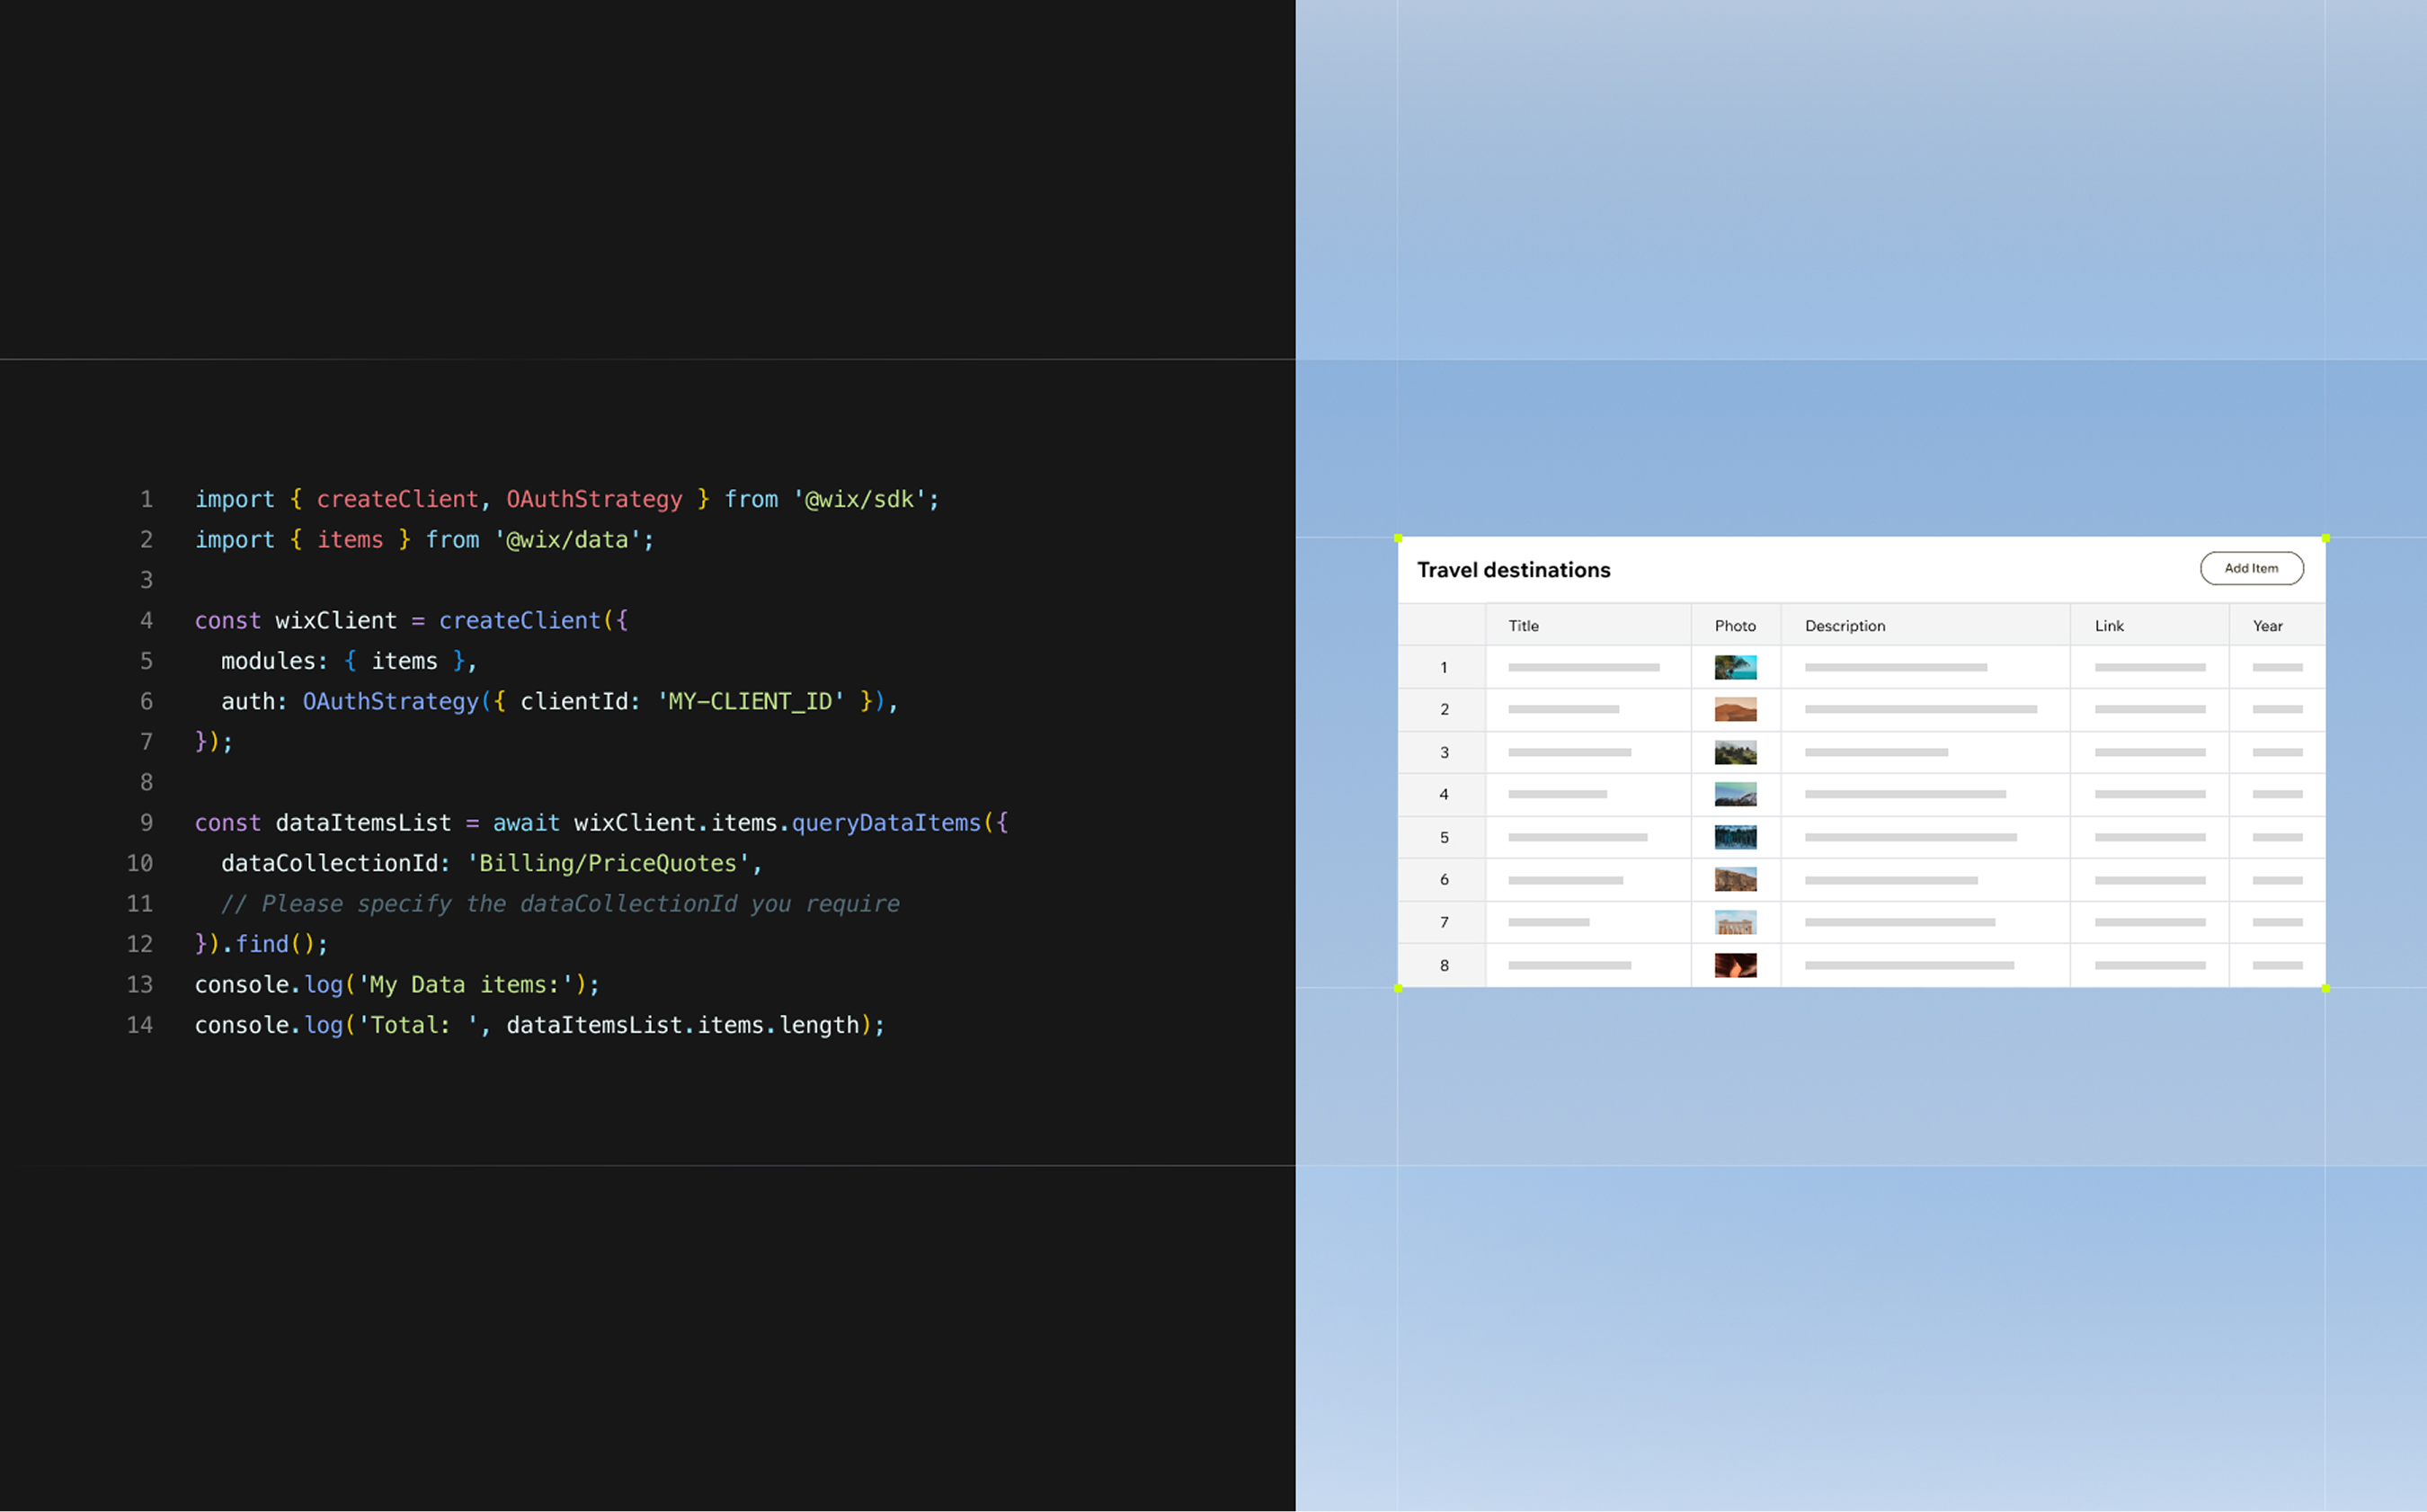Viewport: 2427px width, 1512px height.
Task: Click line number 14 in the gutter
Action: (140, 1025)
